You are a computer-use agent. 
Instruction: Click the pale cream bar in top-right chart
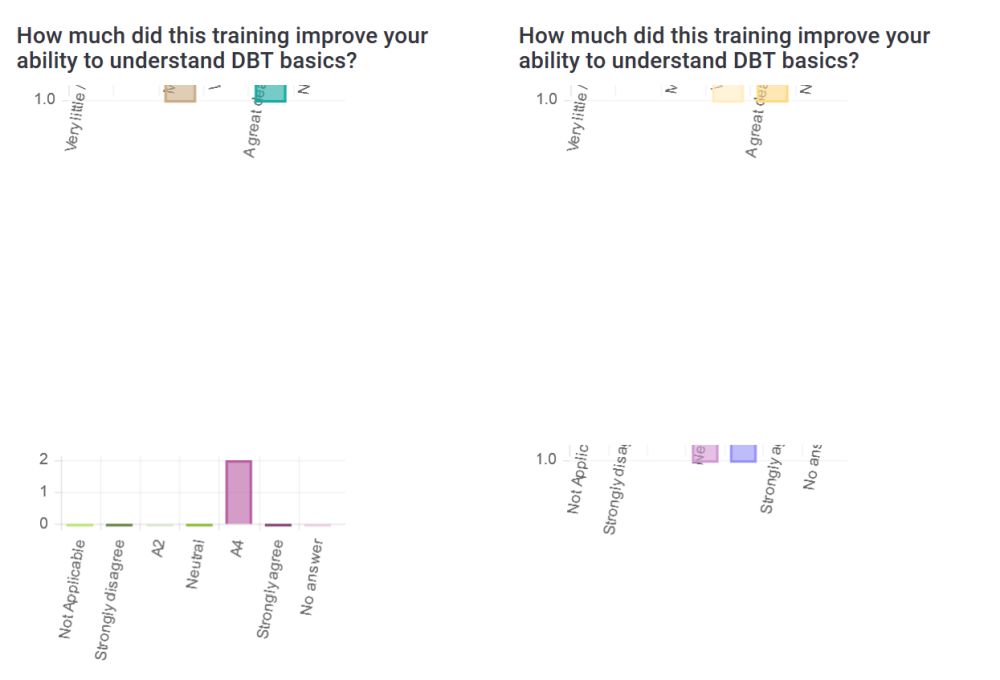727,93
